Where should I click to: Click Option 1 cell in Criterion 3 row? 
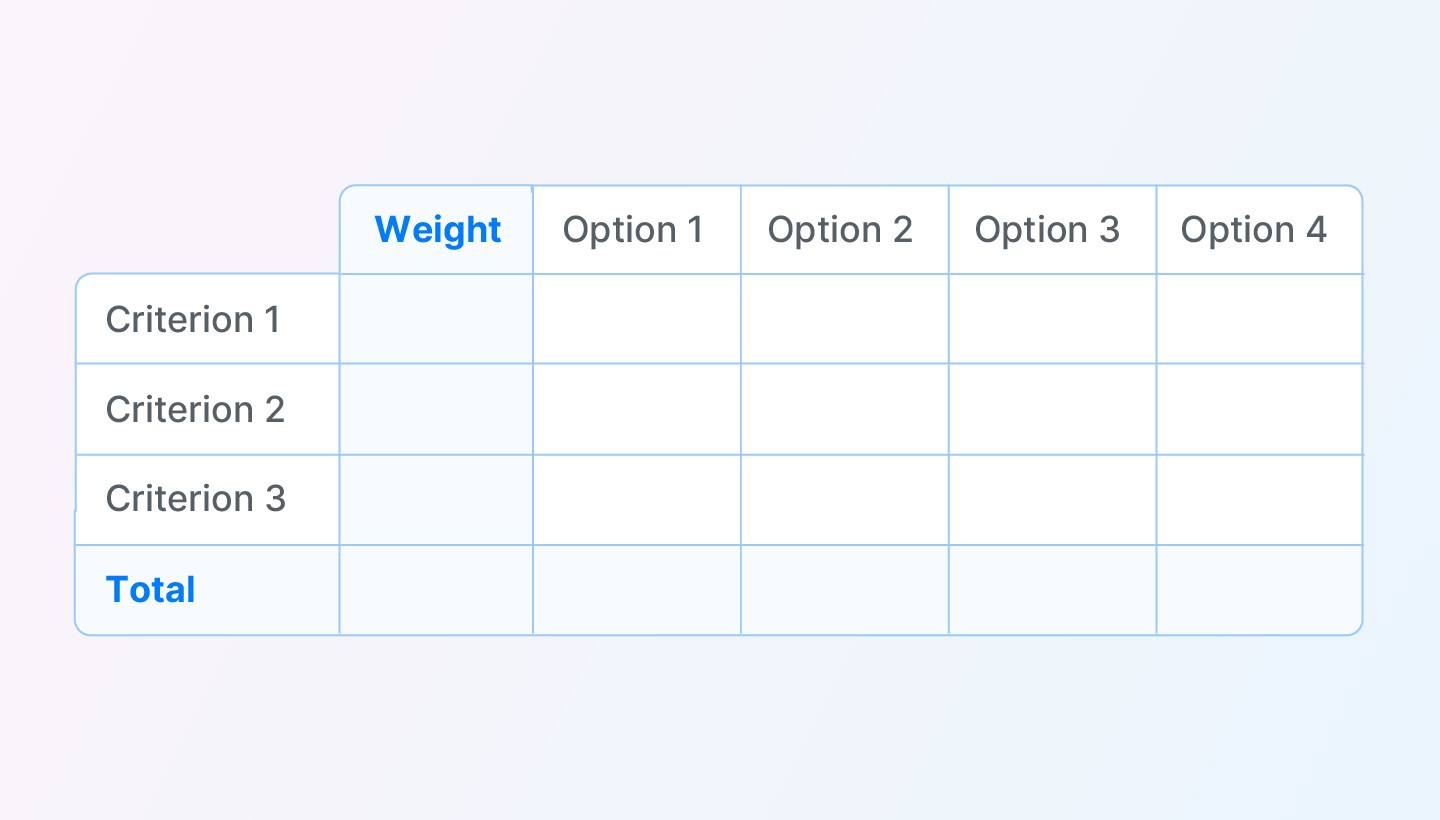coord(637,500)
